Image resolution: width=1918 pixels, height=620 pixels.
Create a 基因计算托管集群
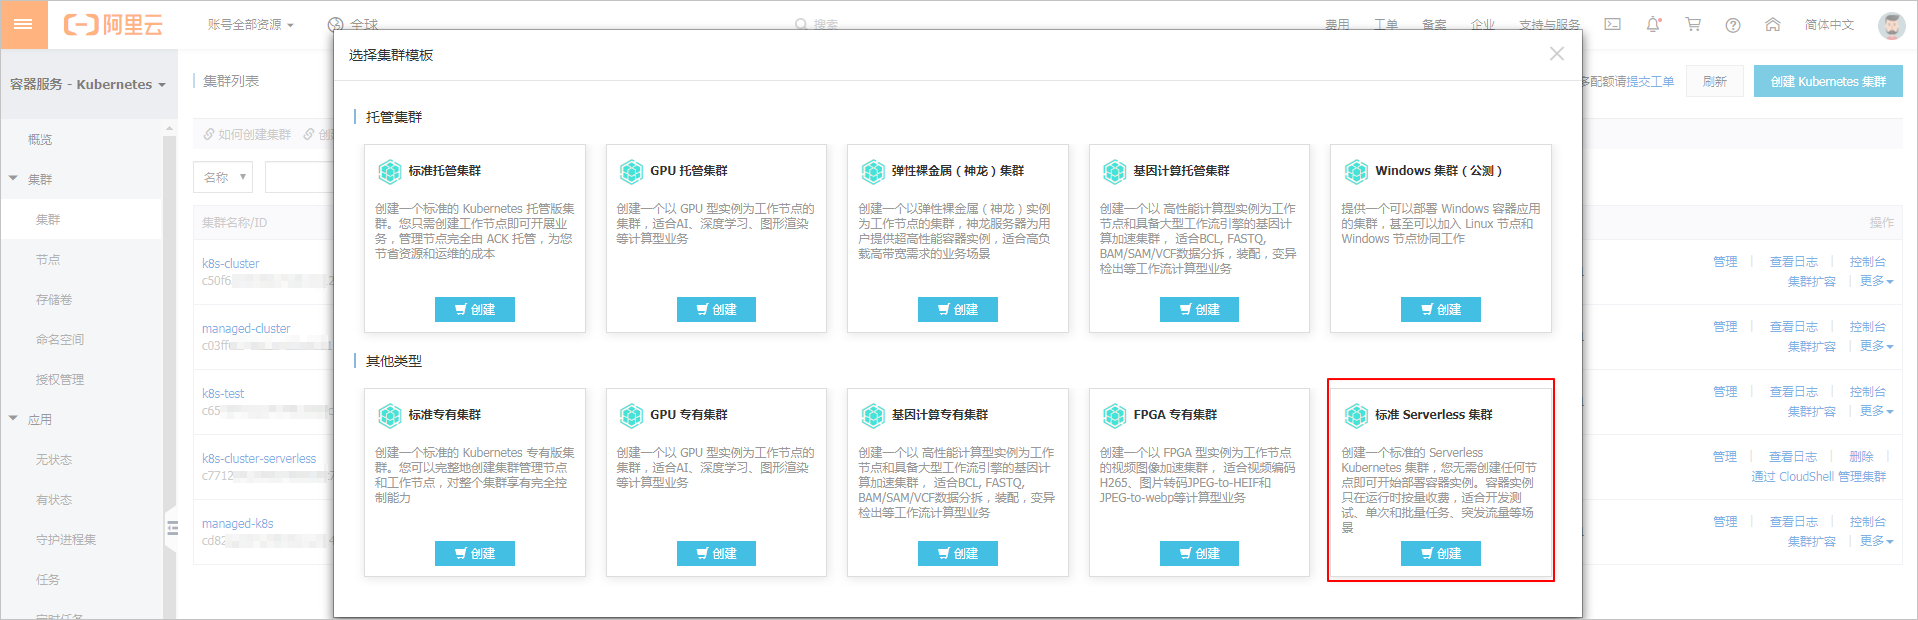coord(1199,310)
